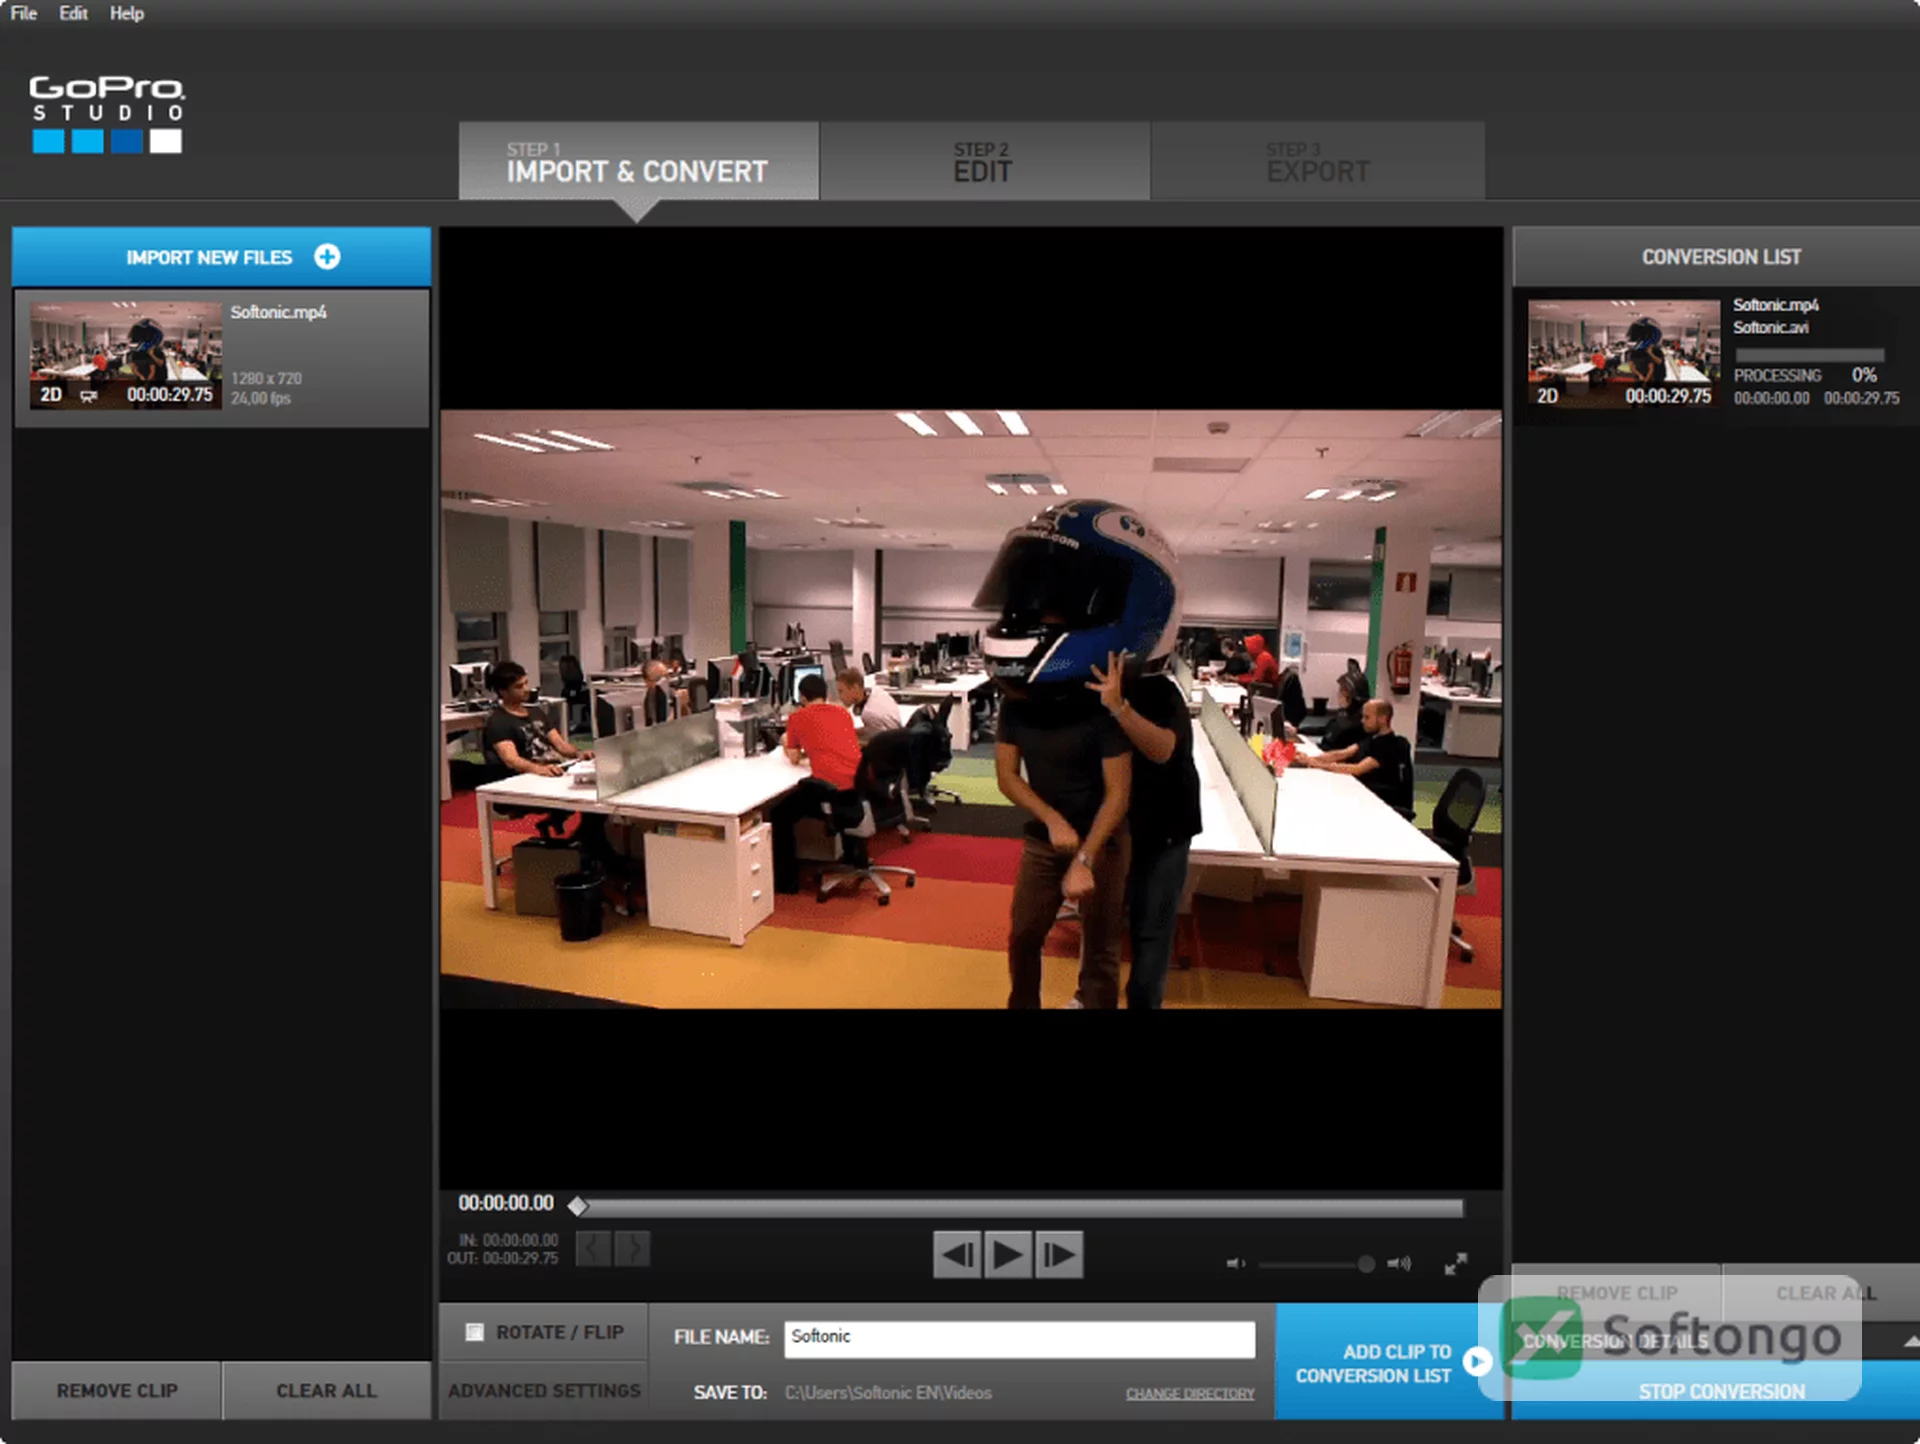Viewport: 1920px width, 1444px height.
Task: Toggle fullscreen preview with the expand arrows icon
Action: tap(1456, 1264)
